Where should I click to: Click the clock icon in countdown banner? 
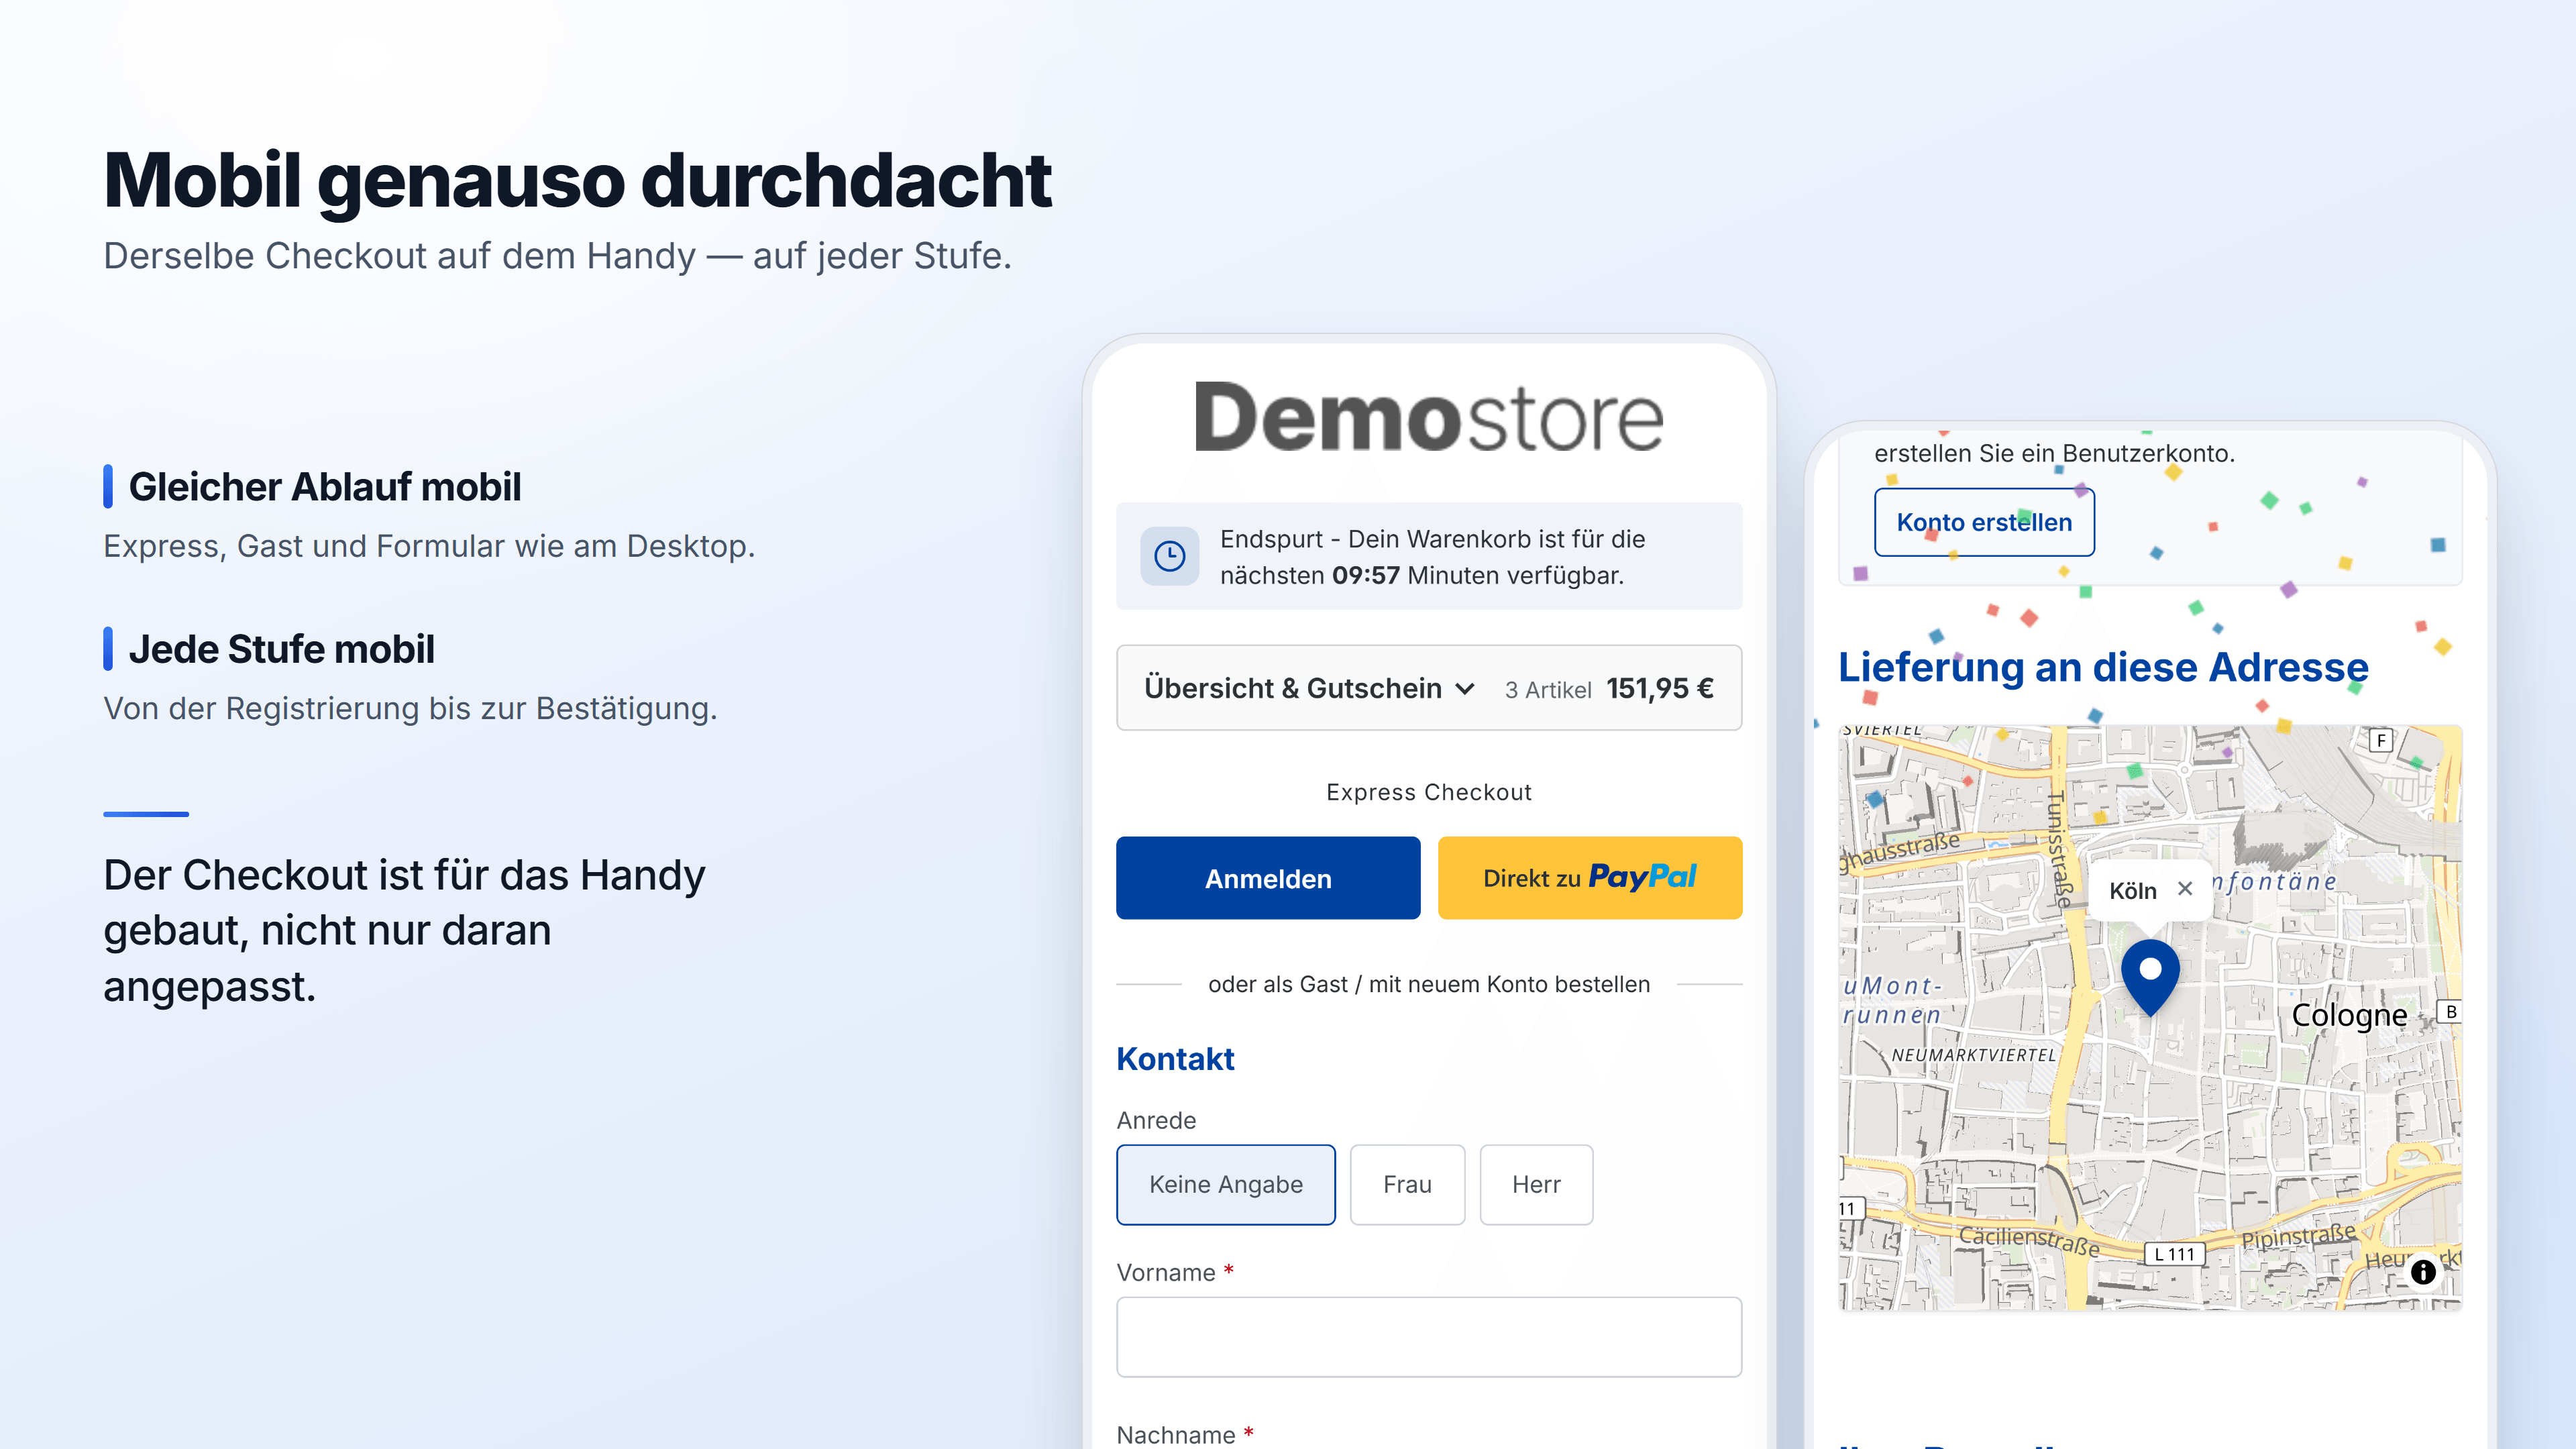1169,556
